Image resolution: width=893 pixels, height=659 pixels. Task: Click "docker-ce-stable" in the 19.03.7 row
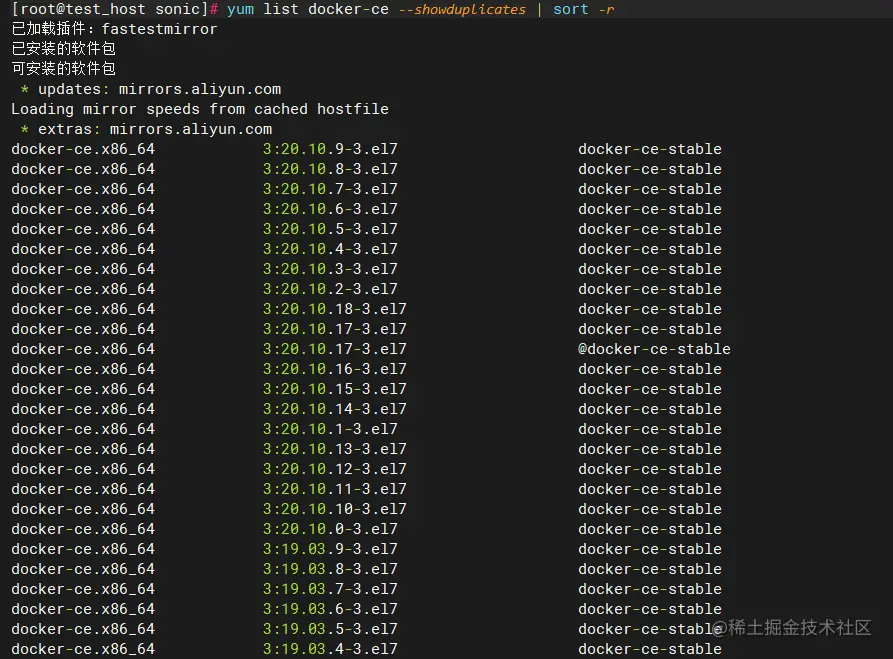coord(650,589)
